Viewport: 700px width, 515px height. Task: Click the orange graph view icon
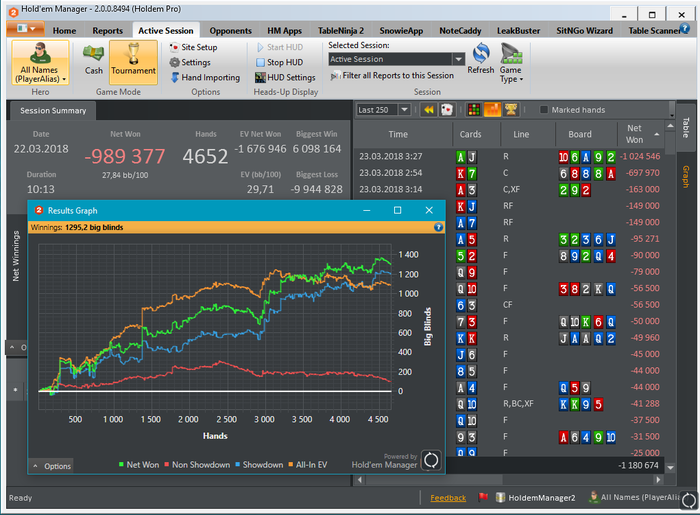click(x=492, y=110)
